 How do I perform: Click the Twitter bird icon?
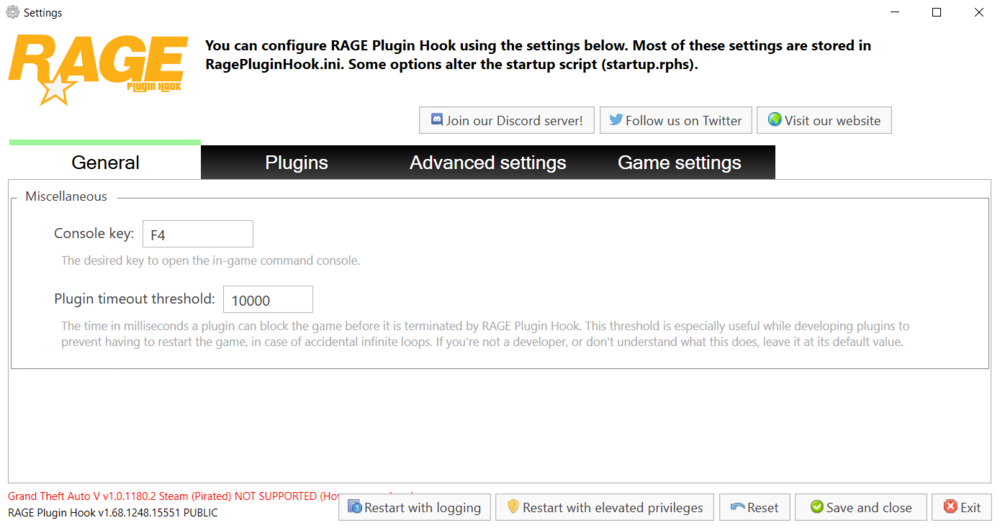point(615,119)
